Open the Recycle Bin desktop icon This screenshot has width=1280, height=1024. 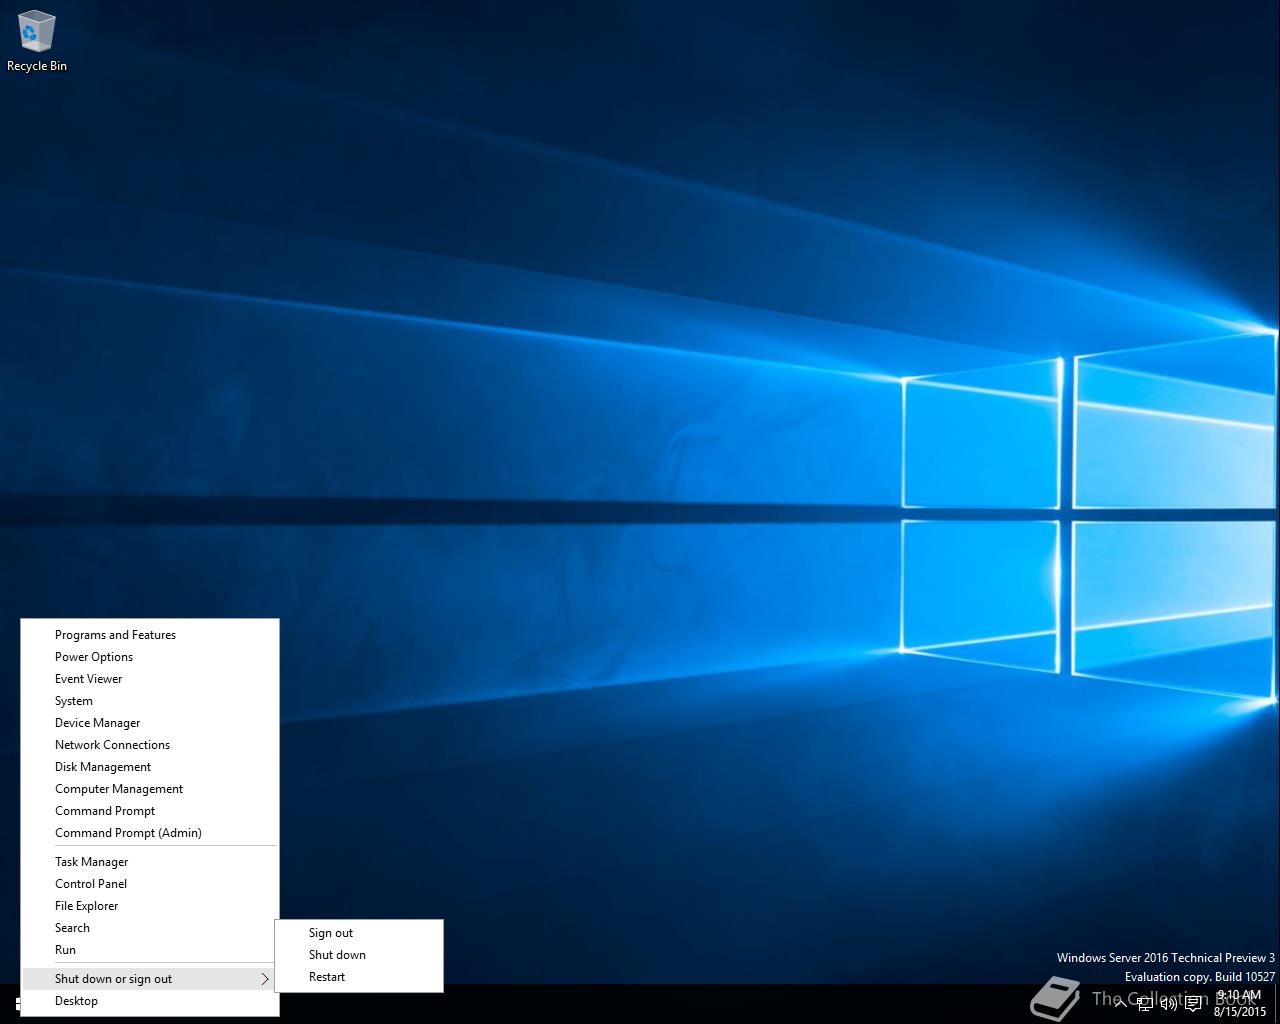(36, 41)
